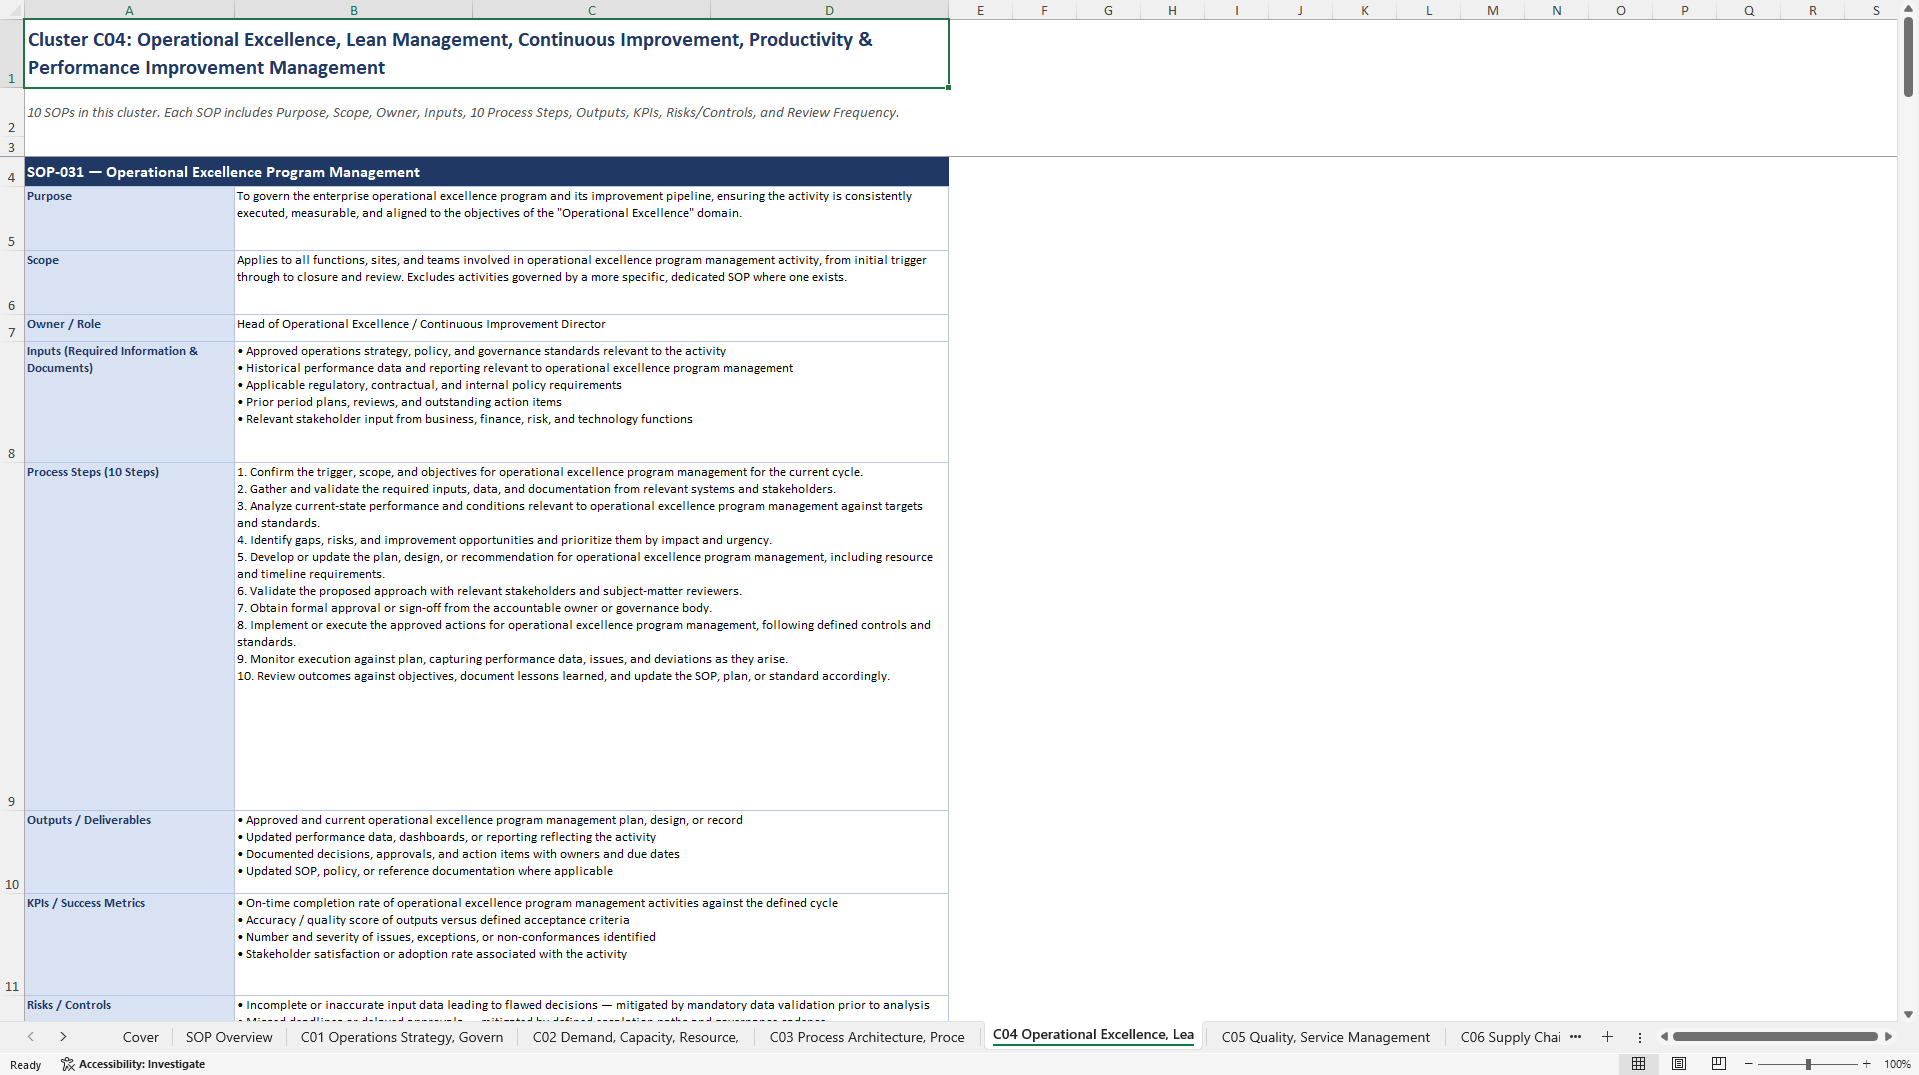This screenshot has width=1919, height=1075.
Task: Click vertical scrollbar down arrow
Action: pos(1908,1014)
